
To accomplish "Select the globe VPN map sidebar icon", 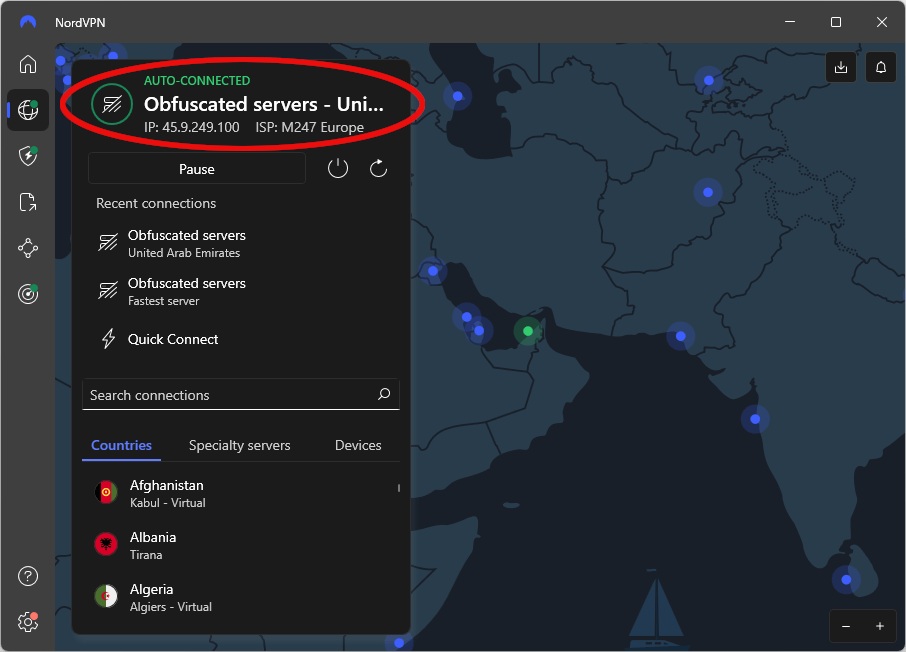I will tap(28, 110).
